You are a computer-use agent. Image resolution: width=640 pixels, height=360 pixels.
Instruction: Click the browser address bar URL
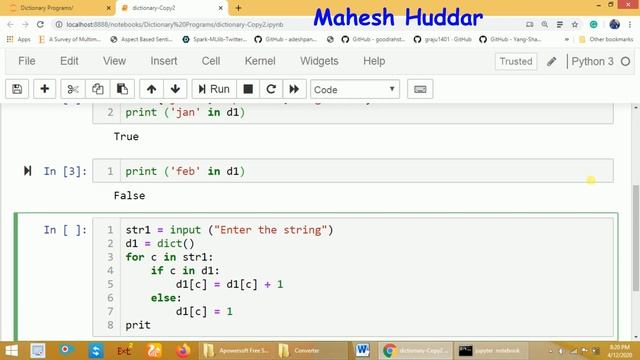pyautogui.click(x=175, y=24)
